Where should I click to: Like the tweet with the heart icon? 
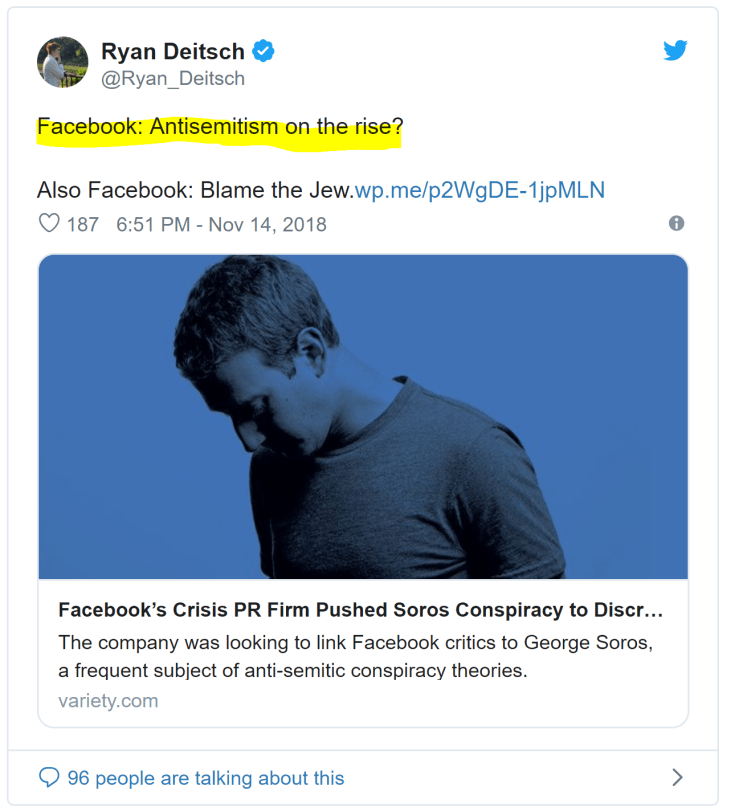point(49,223)
